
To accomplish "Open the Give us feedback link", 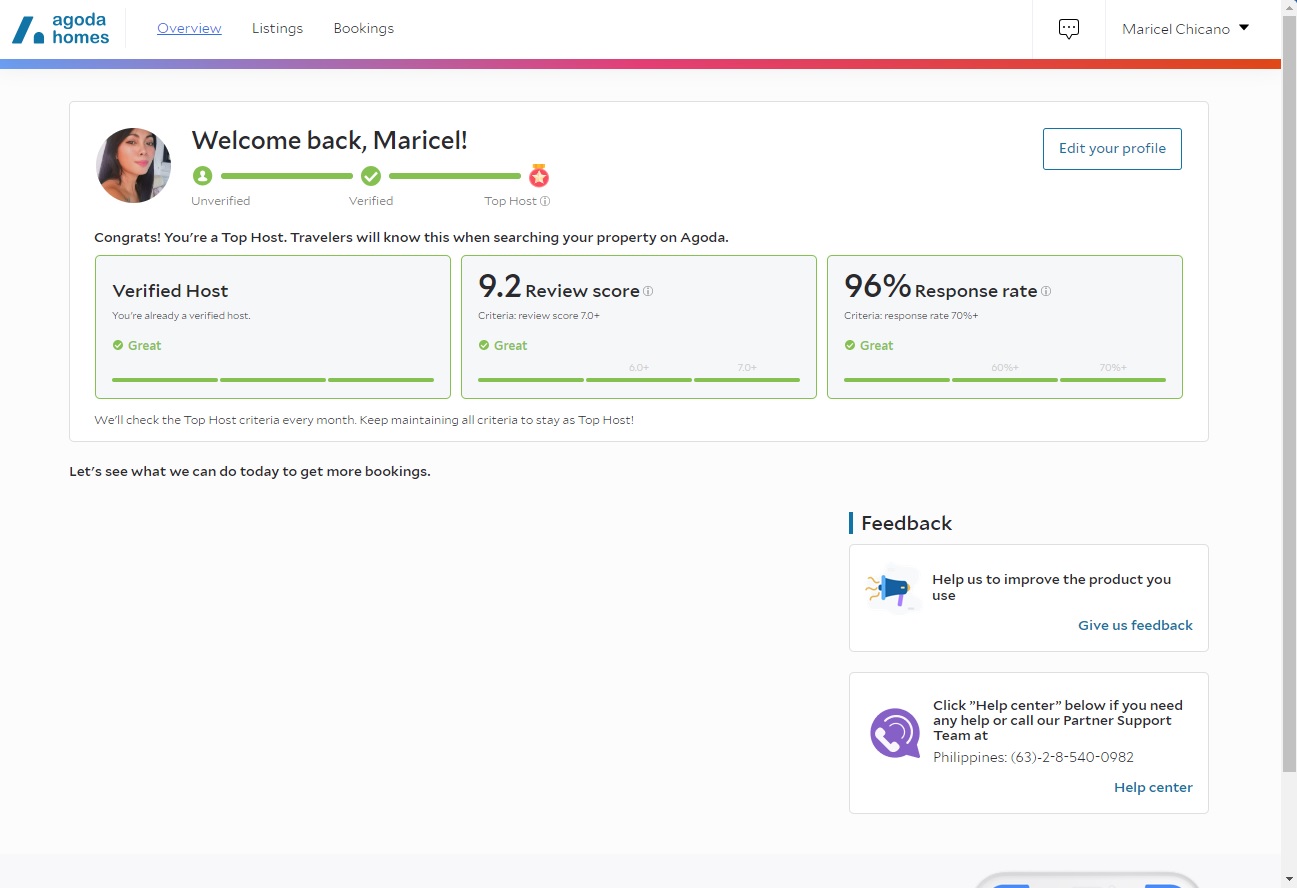I will (1135, 625).
